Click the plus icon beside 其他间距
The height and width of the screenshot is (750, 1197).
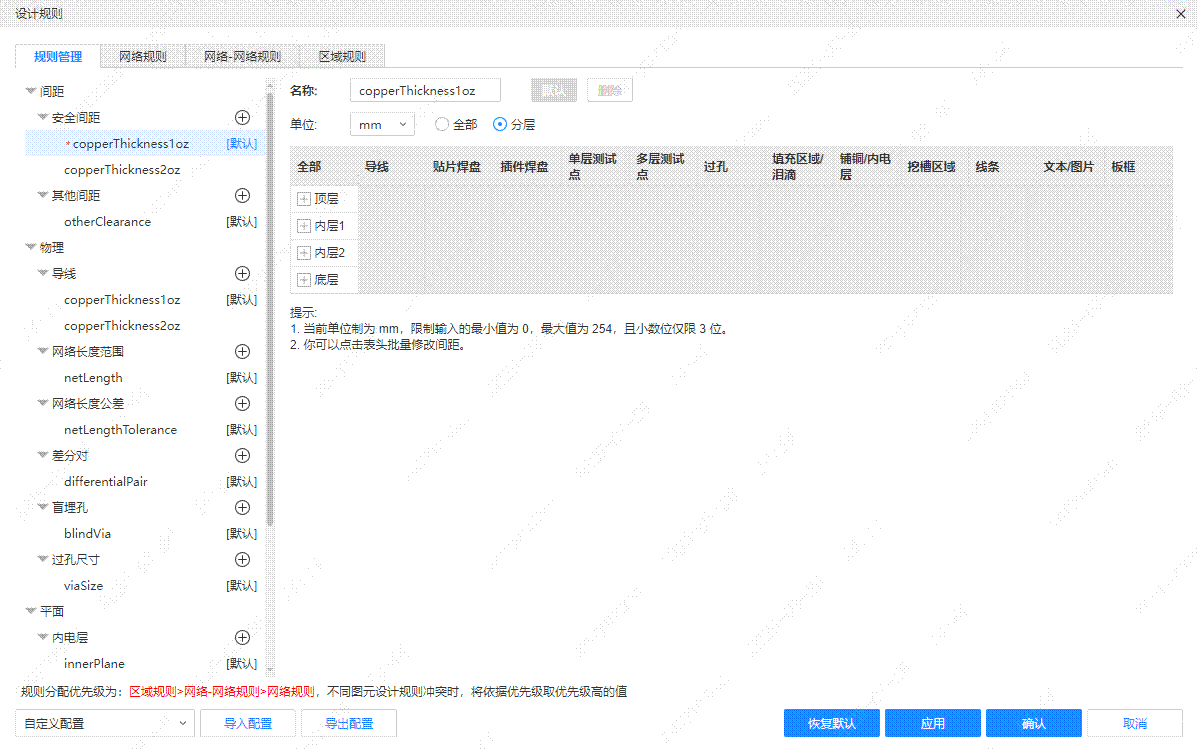tap(242, 195)
